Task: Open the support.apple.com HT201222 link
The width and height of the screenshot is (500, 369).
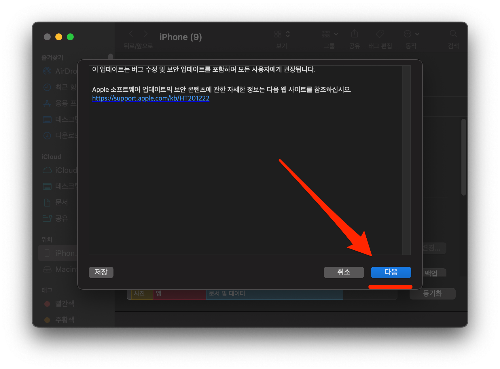Action: tap(150, 98)
